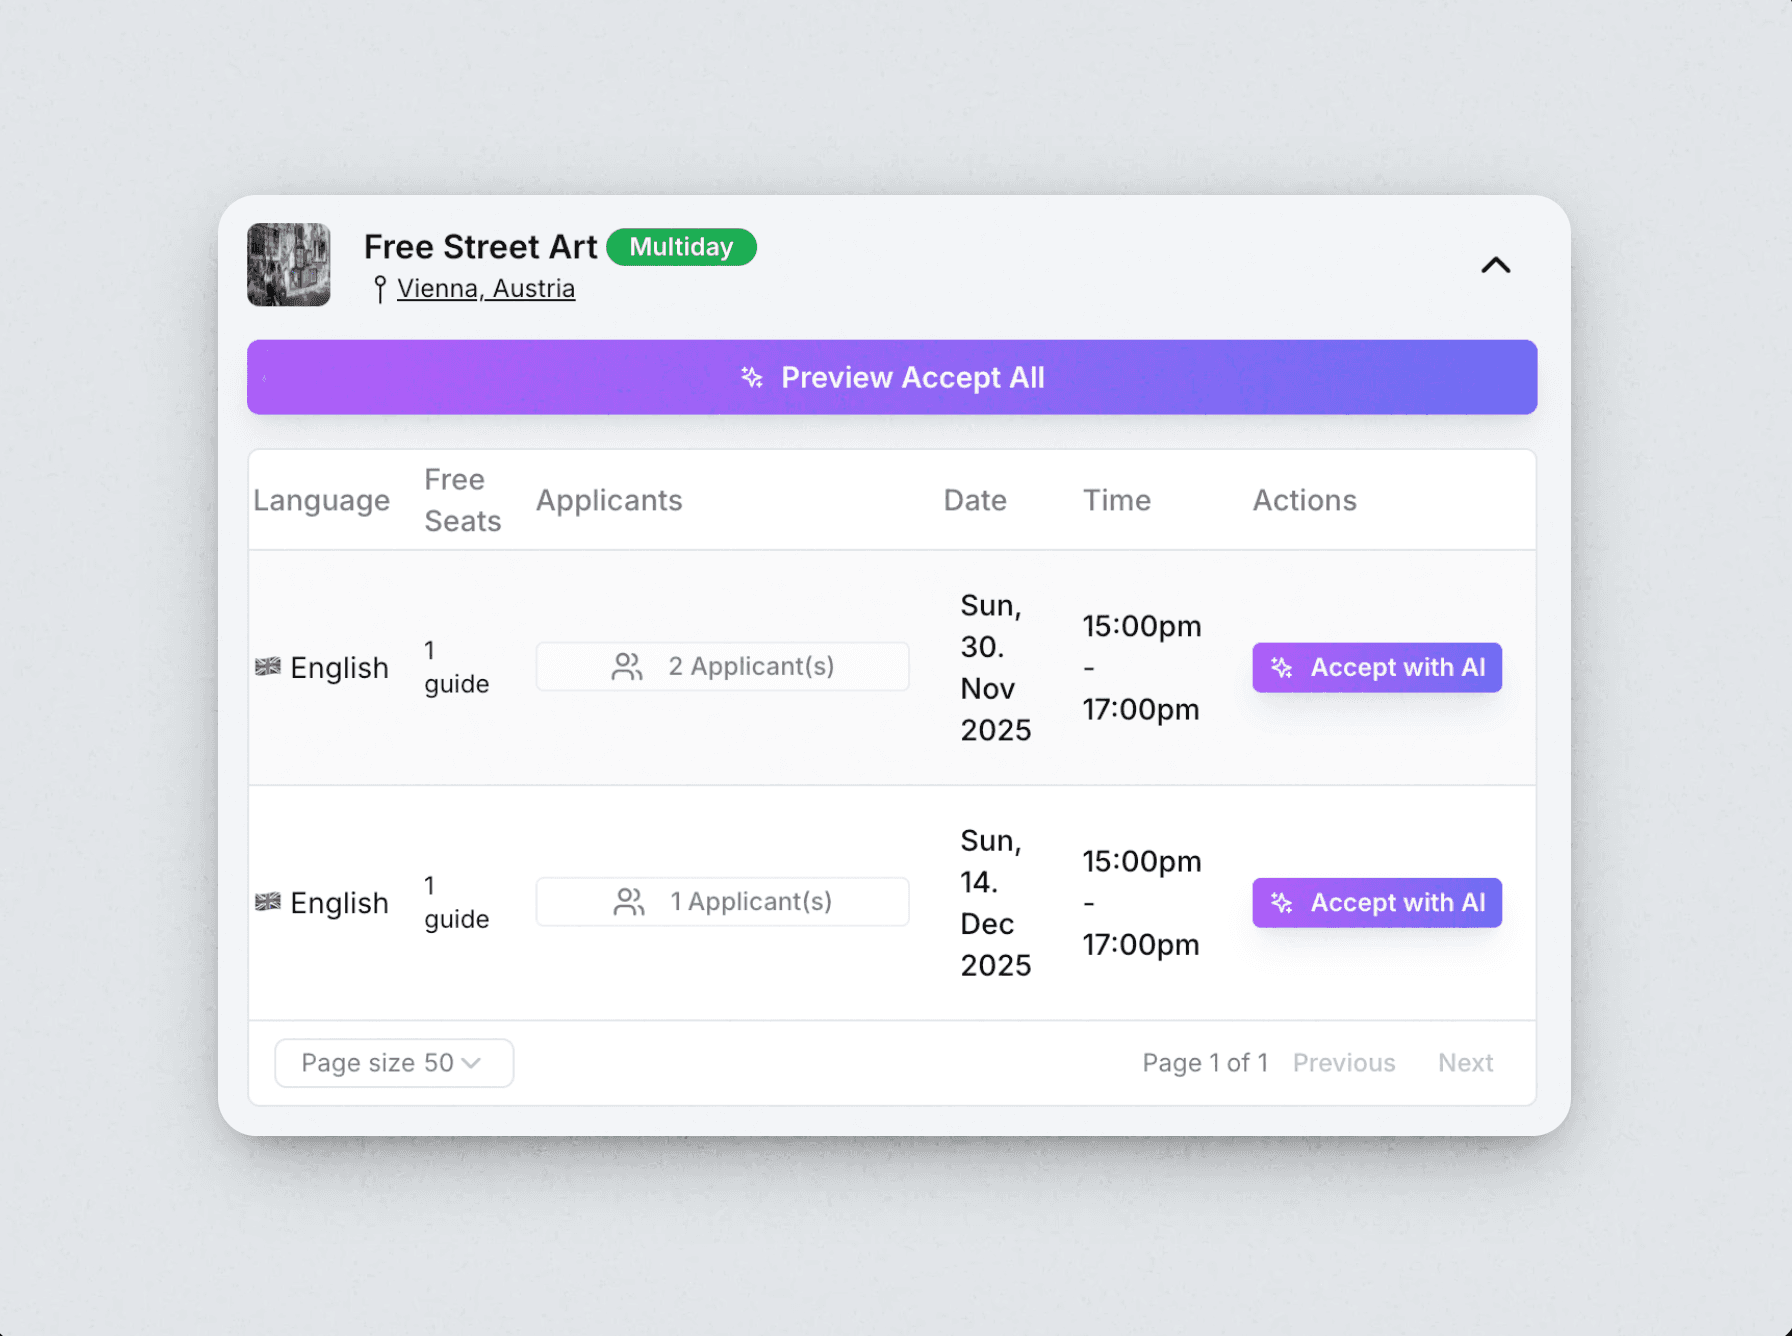
Task: Click the green Multiday badge
Action: pos(681,247)
